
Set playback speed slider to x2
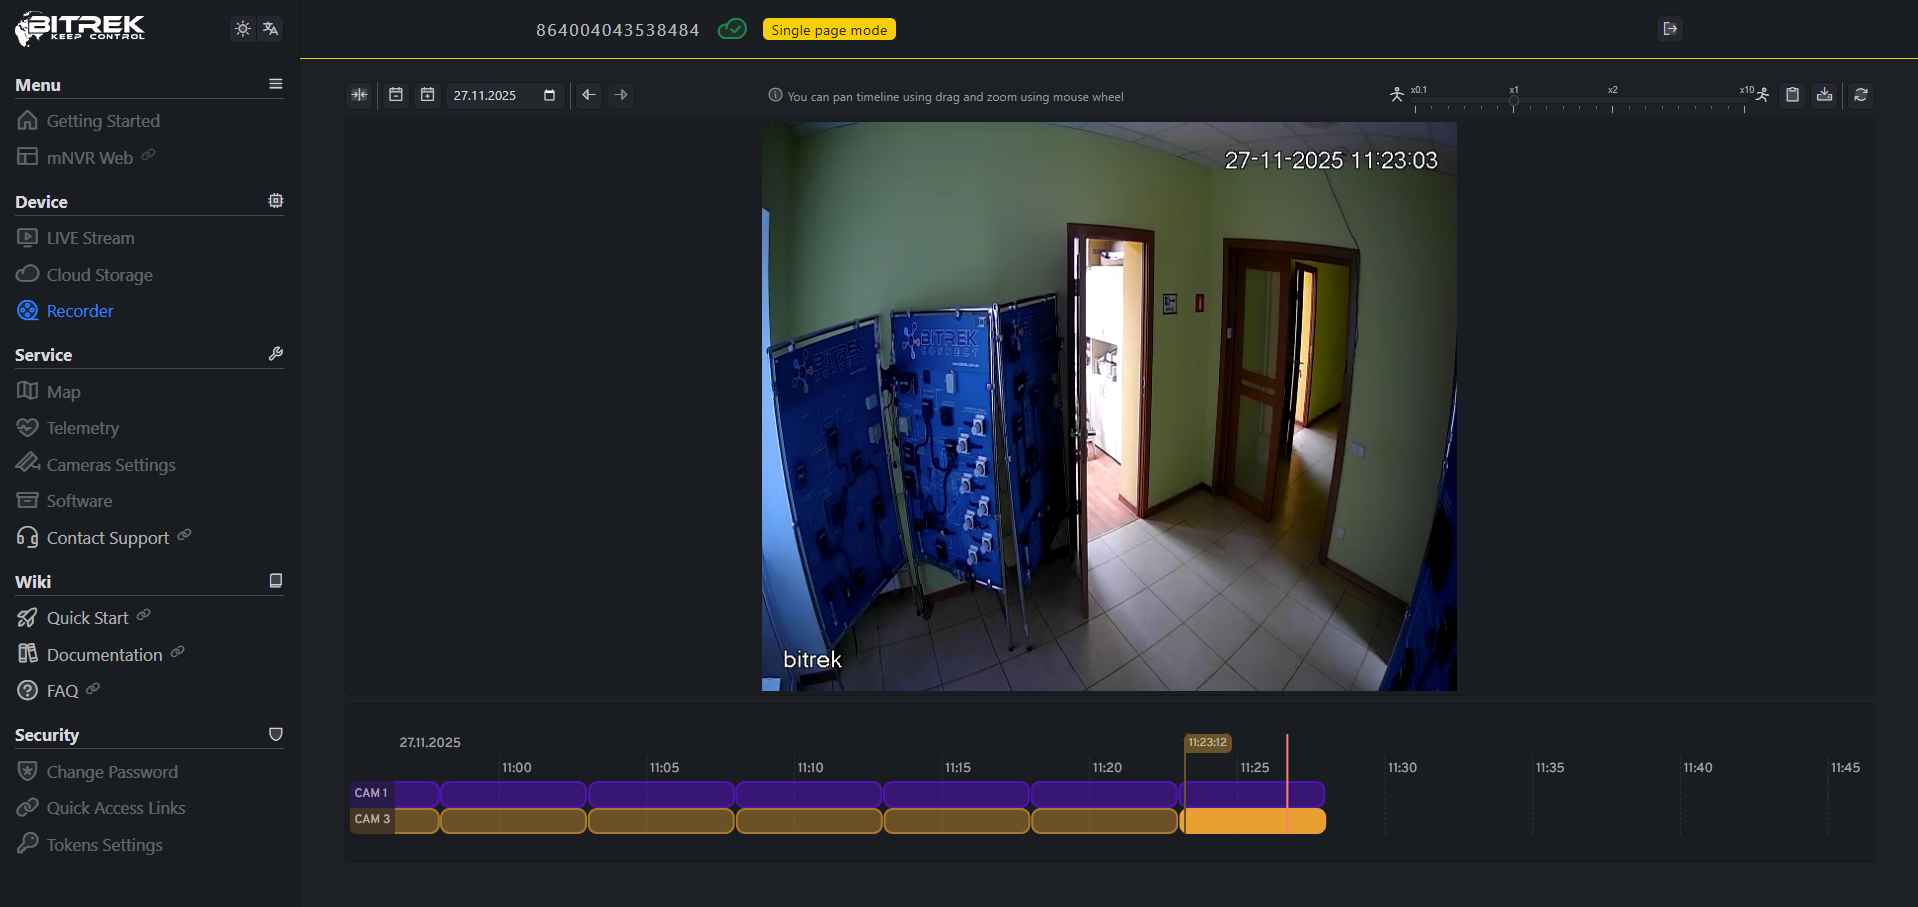click(1612, 105)
